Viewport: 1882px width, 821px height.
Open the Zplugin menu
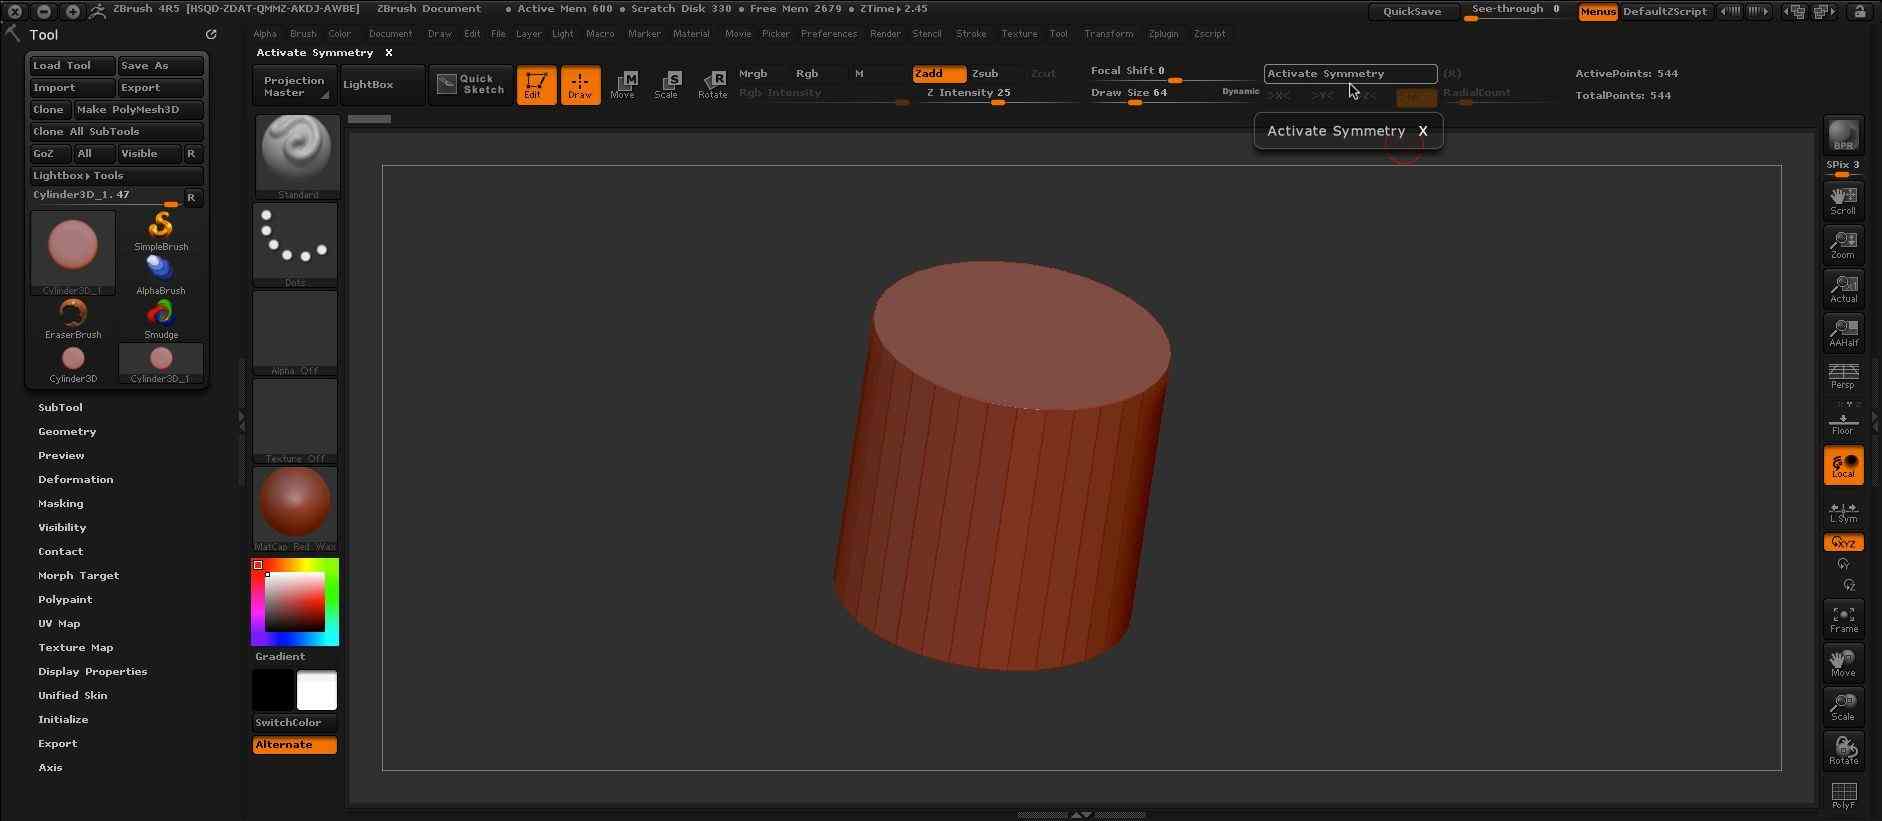point(1163,34)
